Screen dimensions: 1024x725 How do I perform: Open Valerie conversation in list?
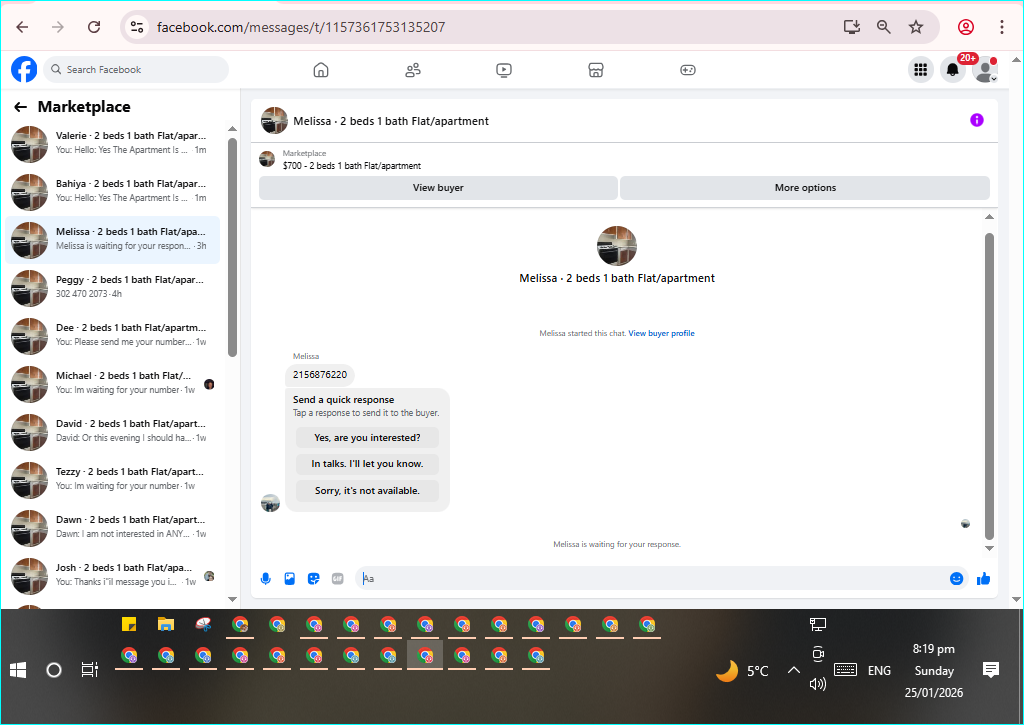[112, 144]
